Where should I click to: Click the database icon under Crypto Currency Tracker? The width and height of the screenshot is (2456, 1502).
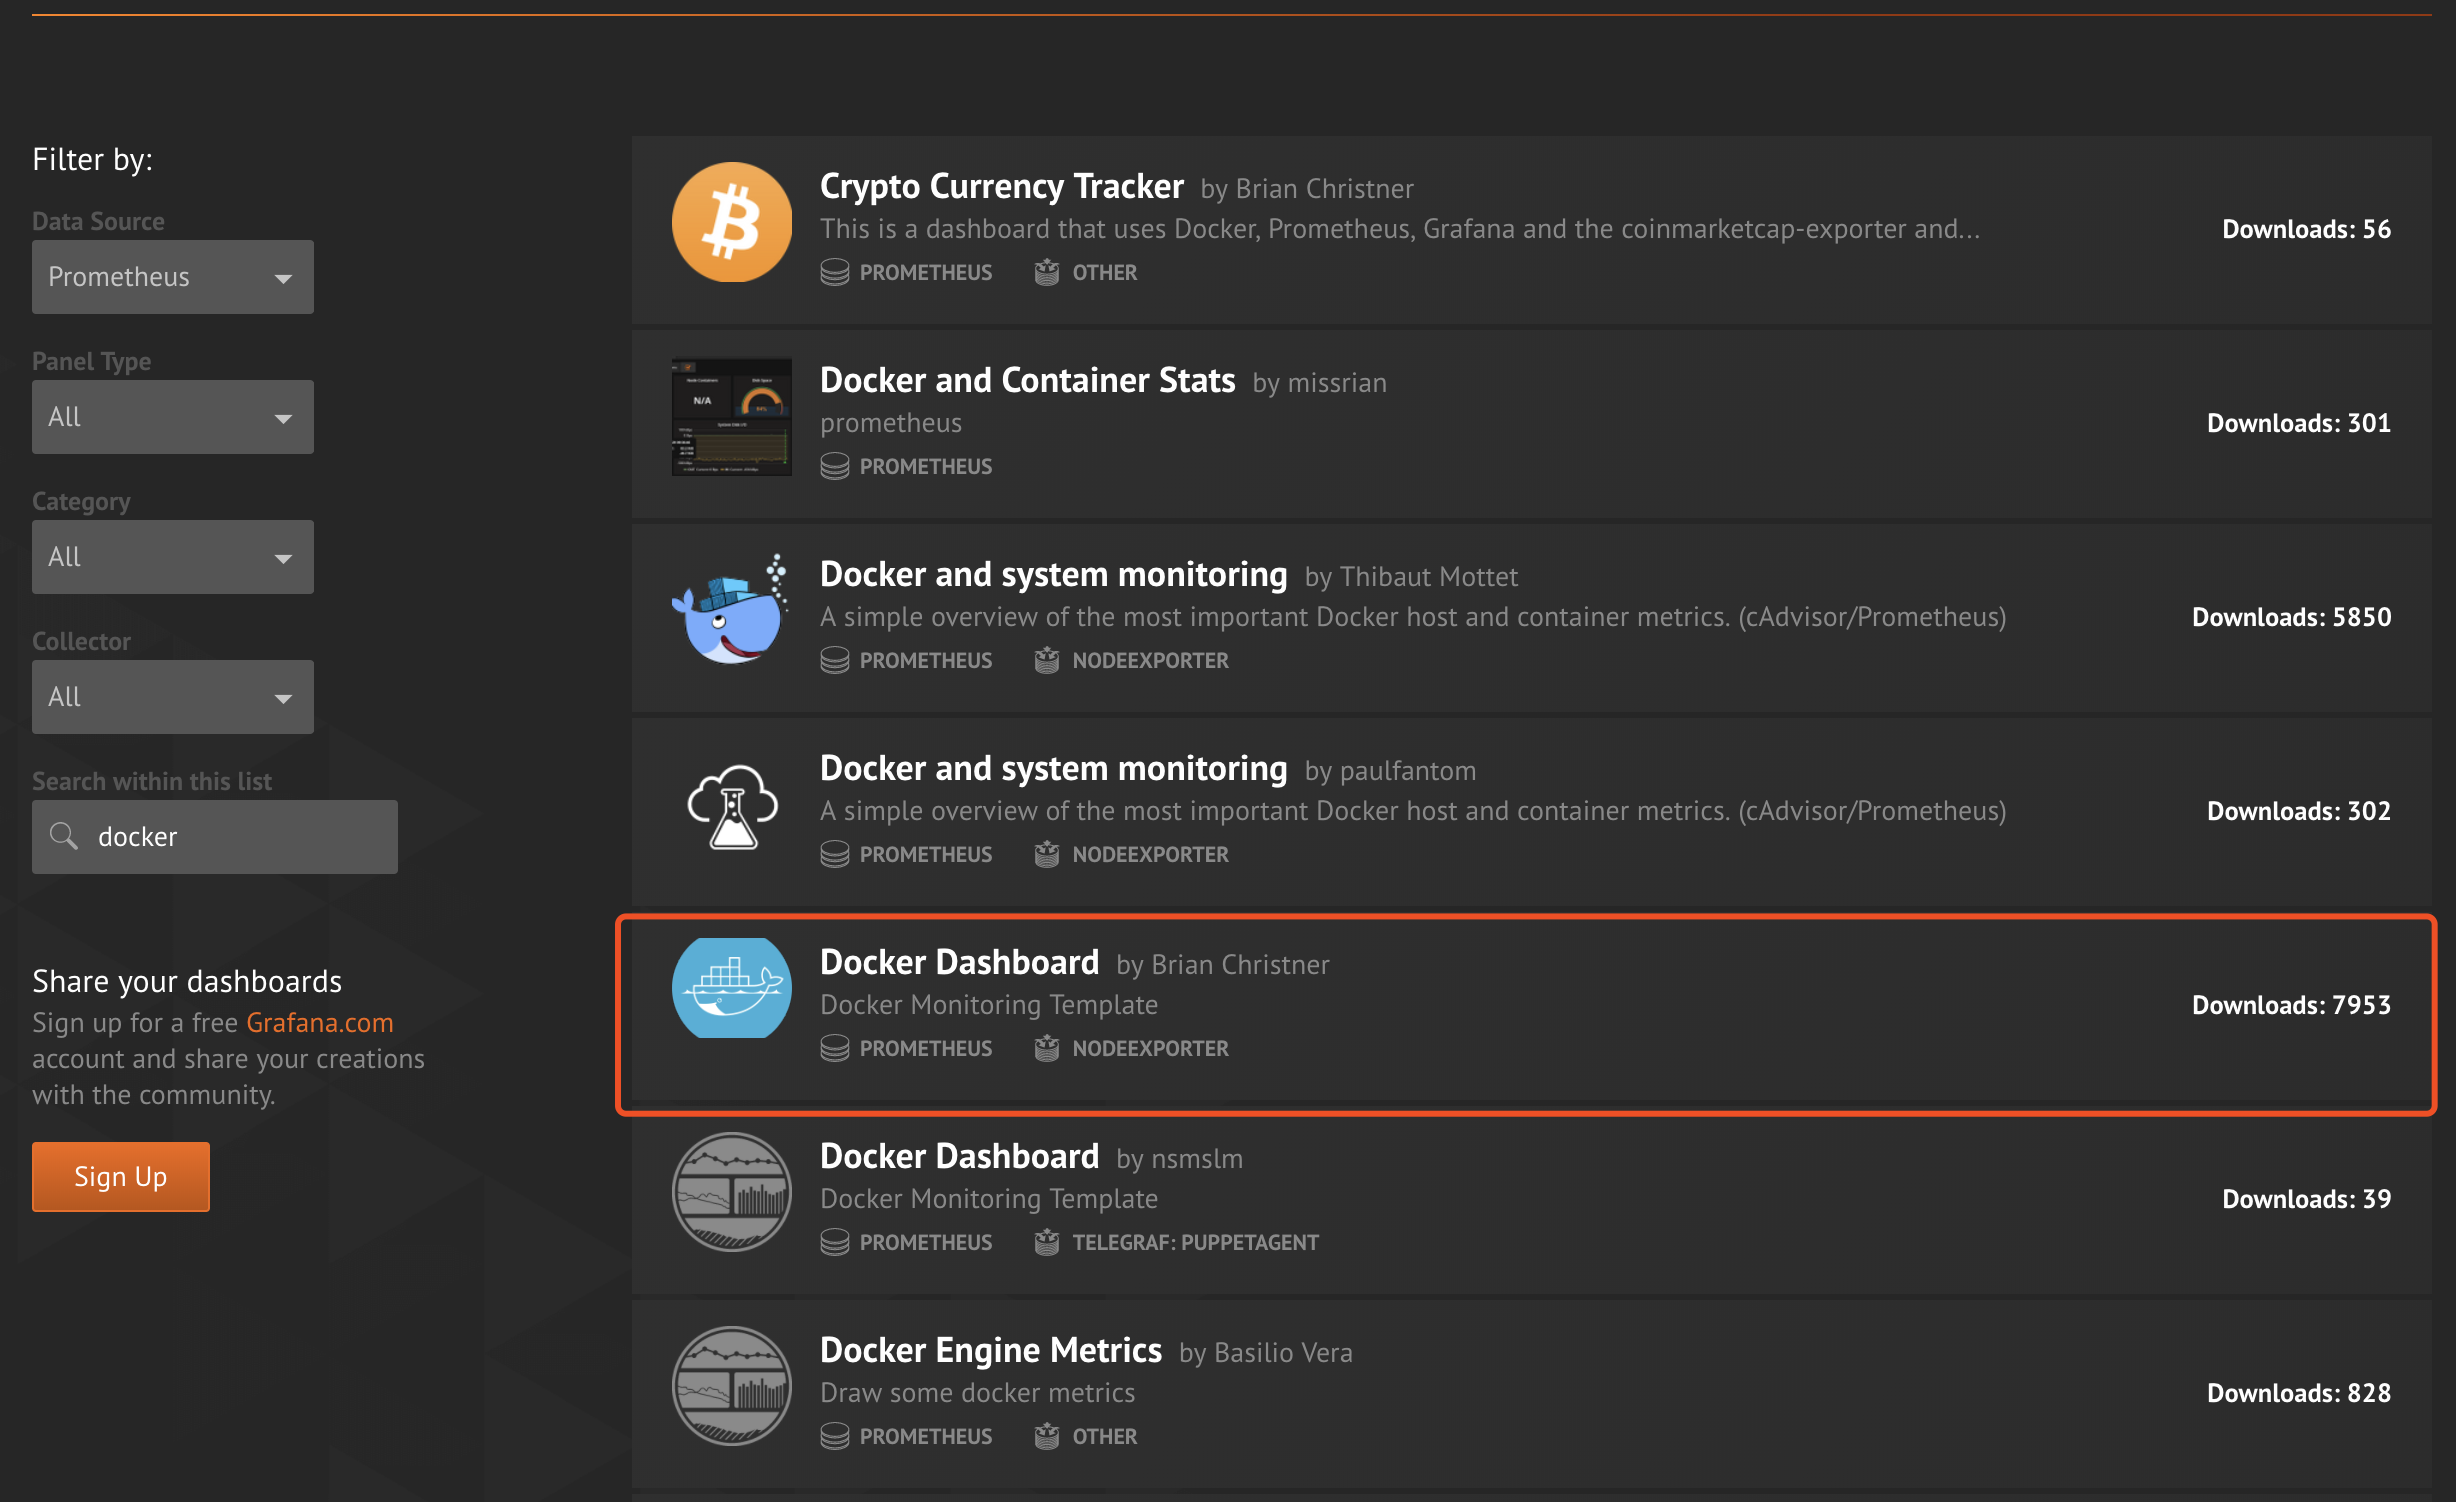click(x=835, y=272)
